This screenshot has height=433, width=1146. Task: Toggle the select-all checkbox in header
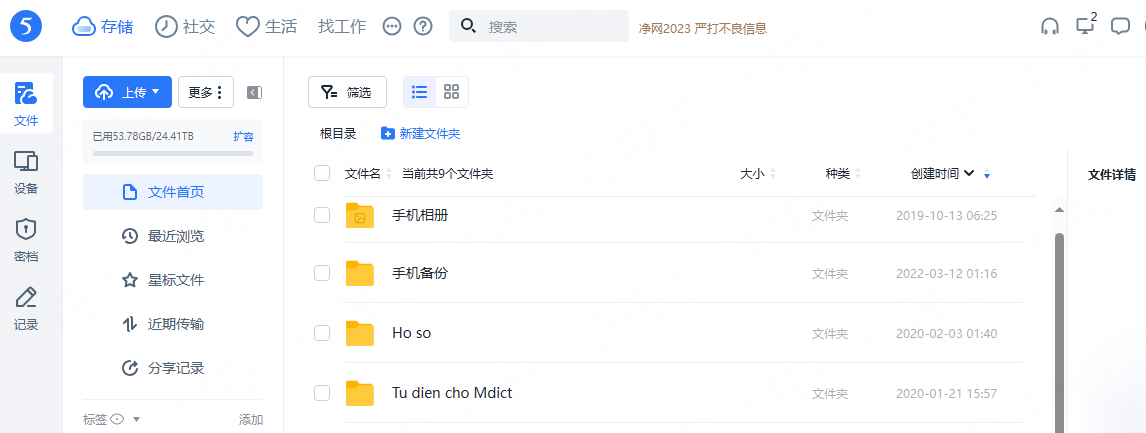pos(322,173)
